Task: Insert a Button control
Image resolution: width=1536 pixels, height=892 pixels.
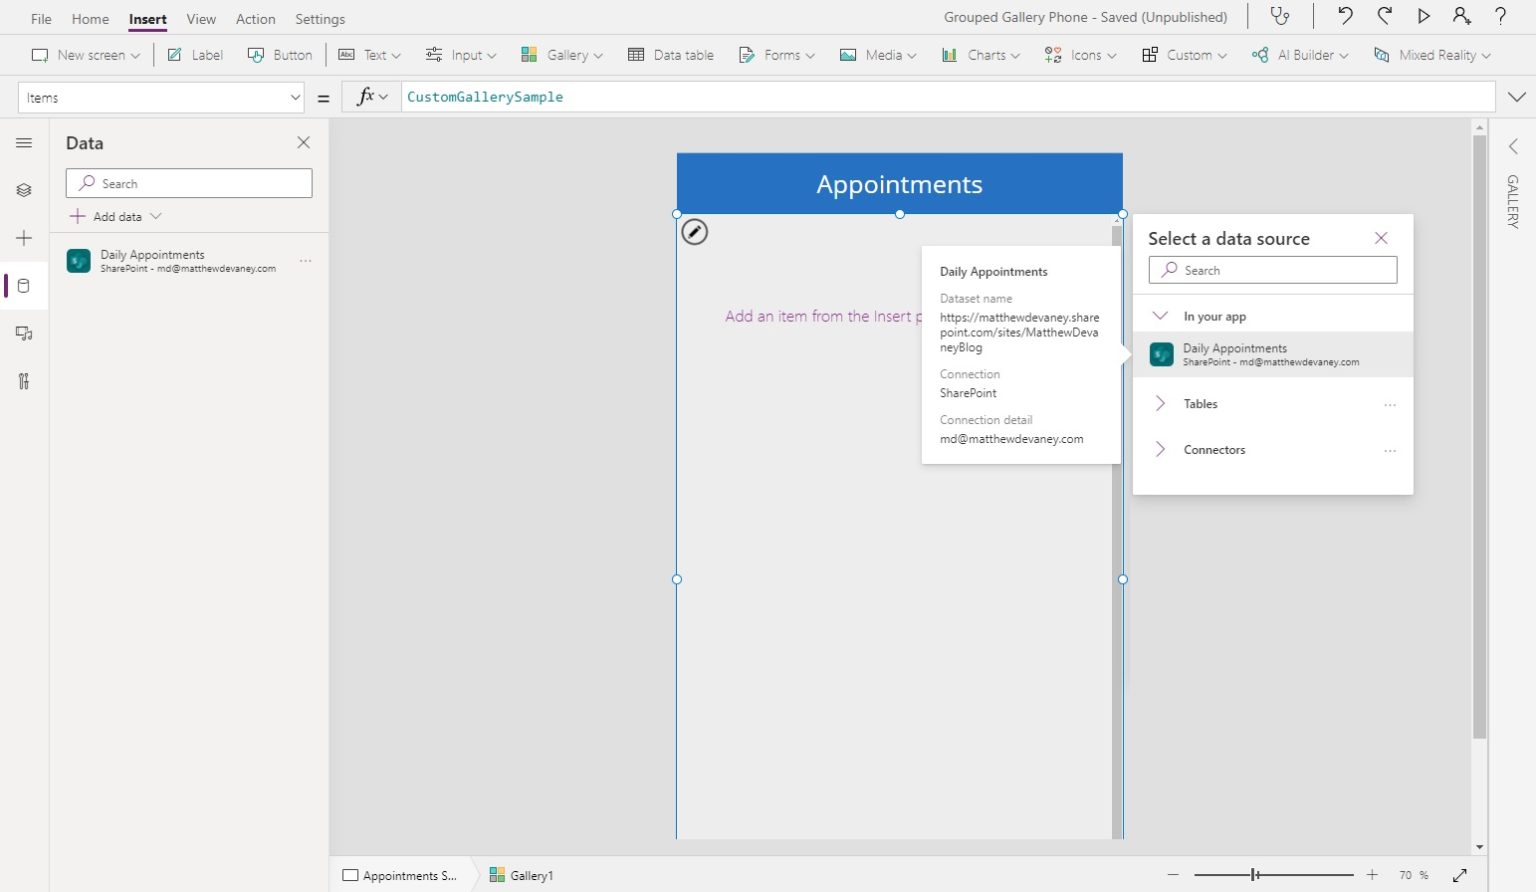Action: pyautogui.click(x=280, y=55)
